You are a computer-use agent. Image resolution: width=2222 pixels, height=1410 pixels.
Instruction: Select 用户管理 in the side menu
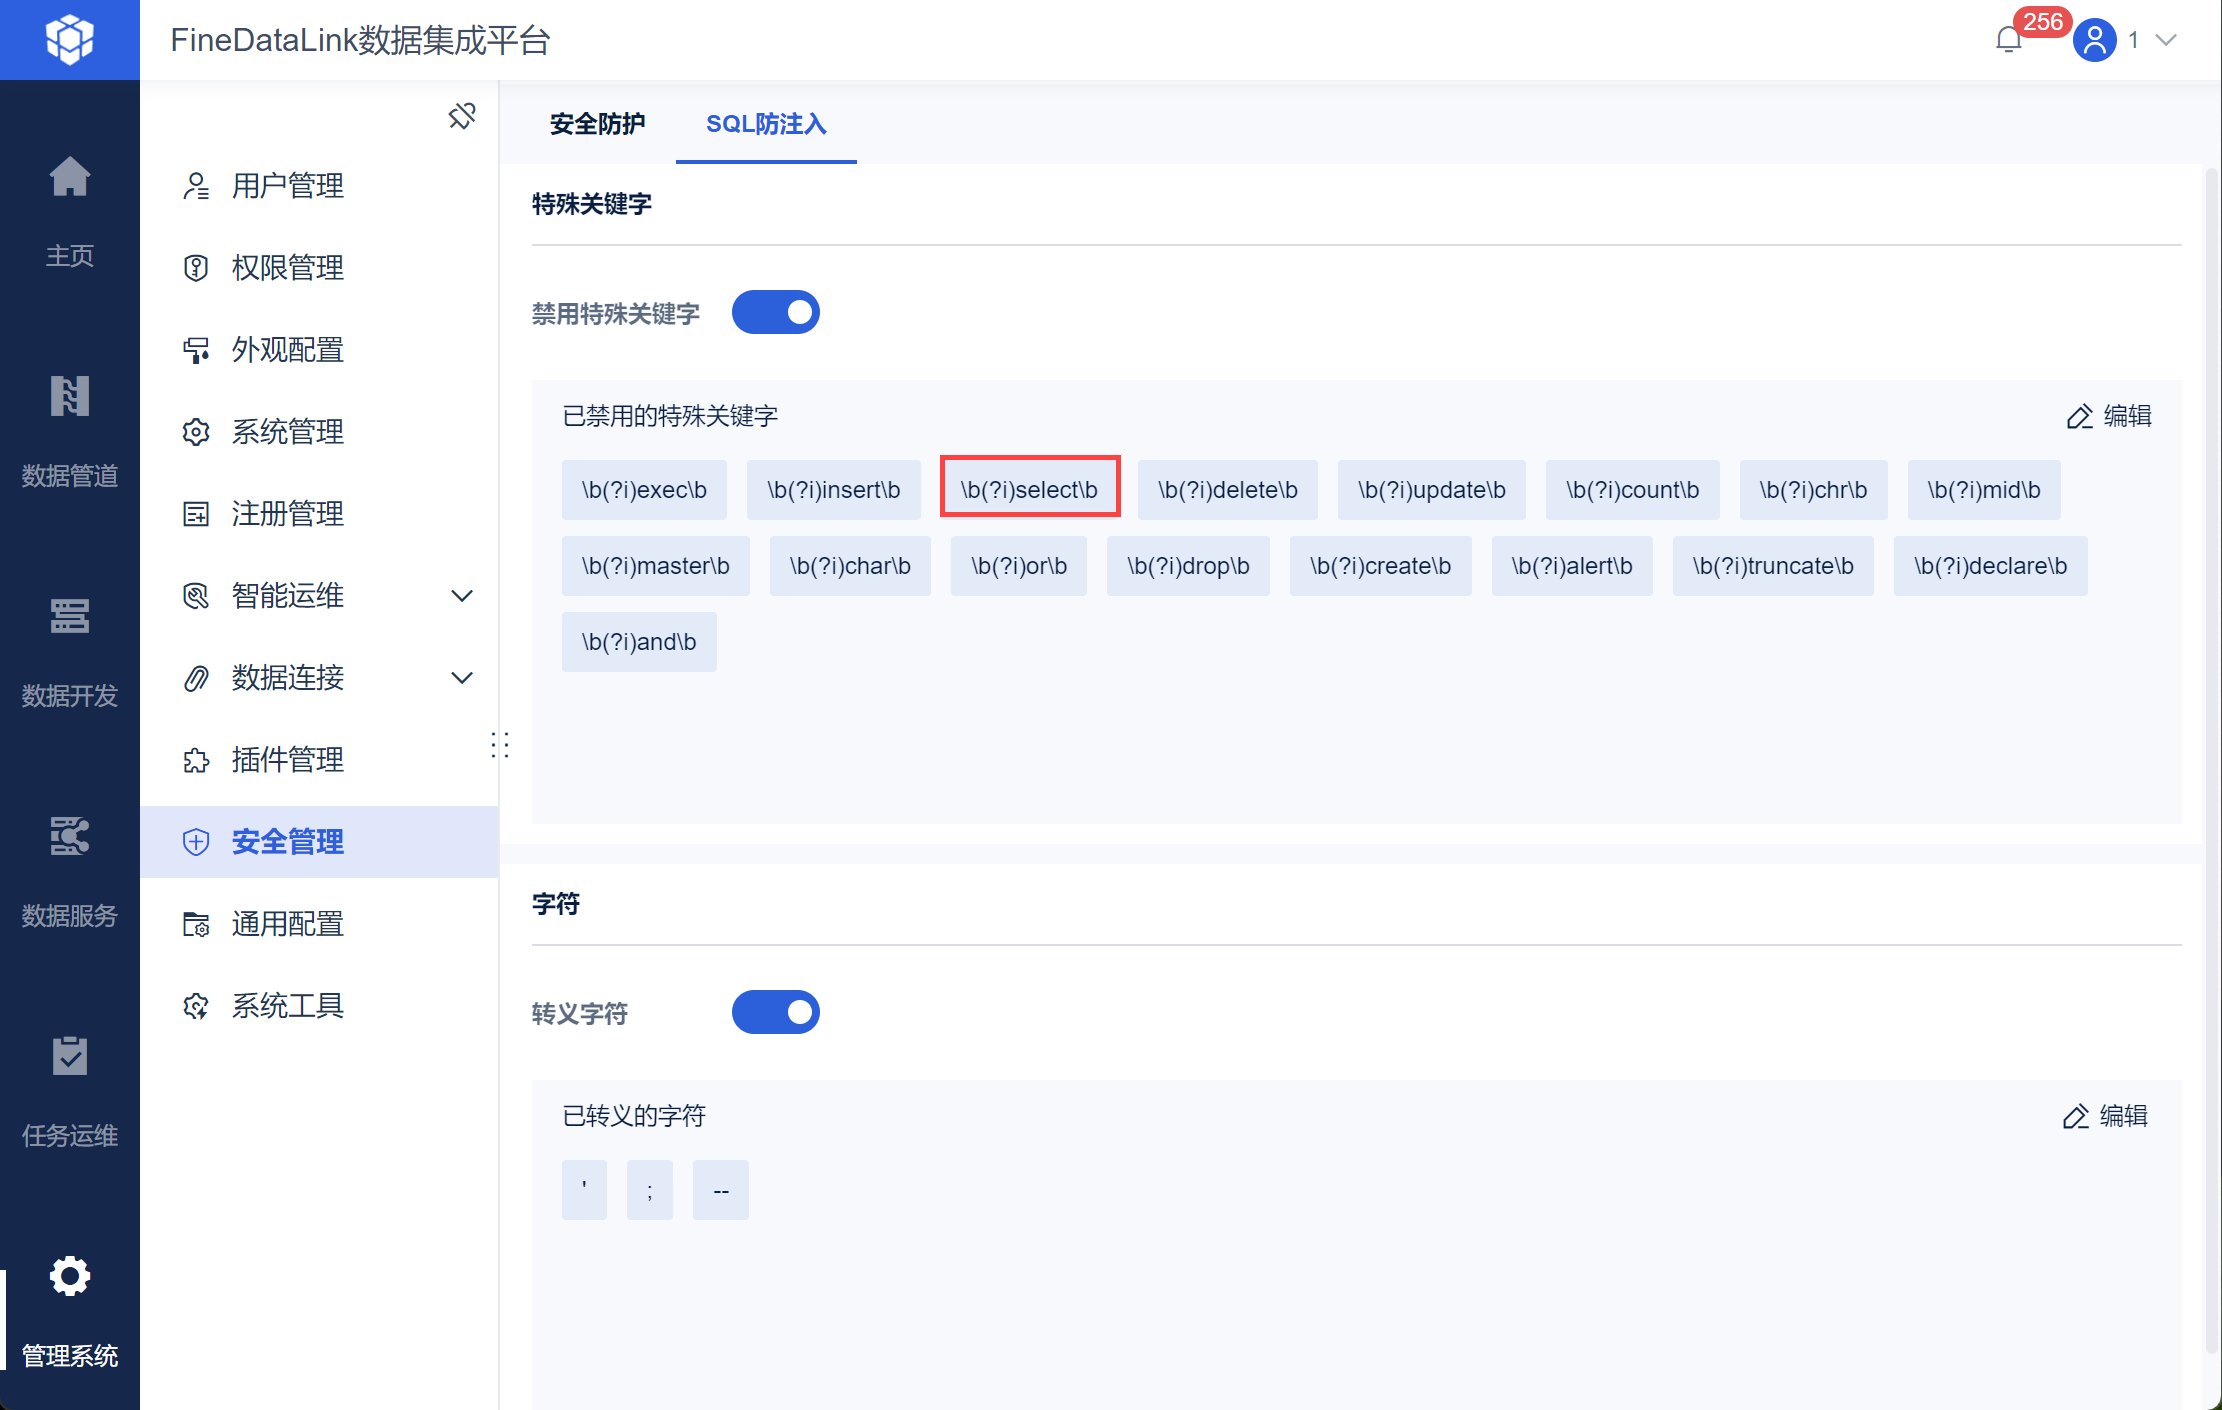click(x=288, y=186)
